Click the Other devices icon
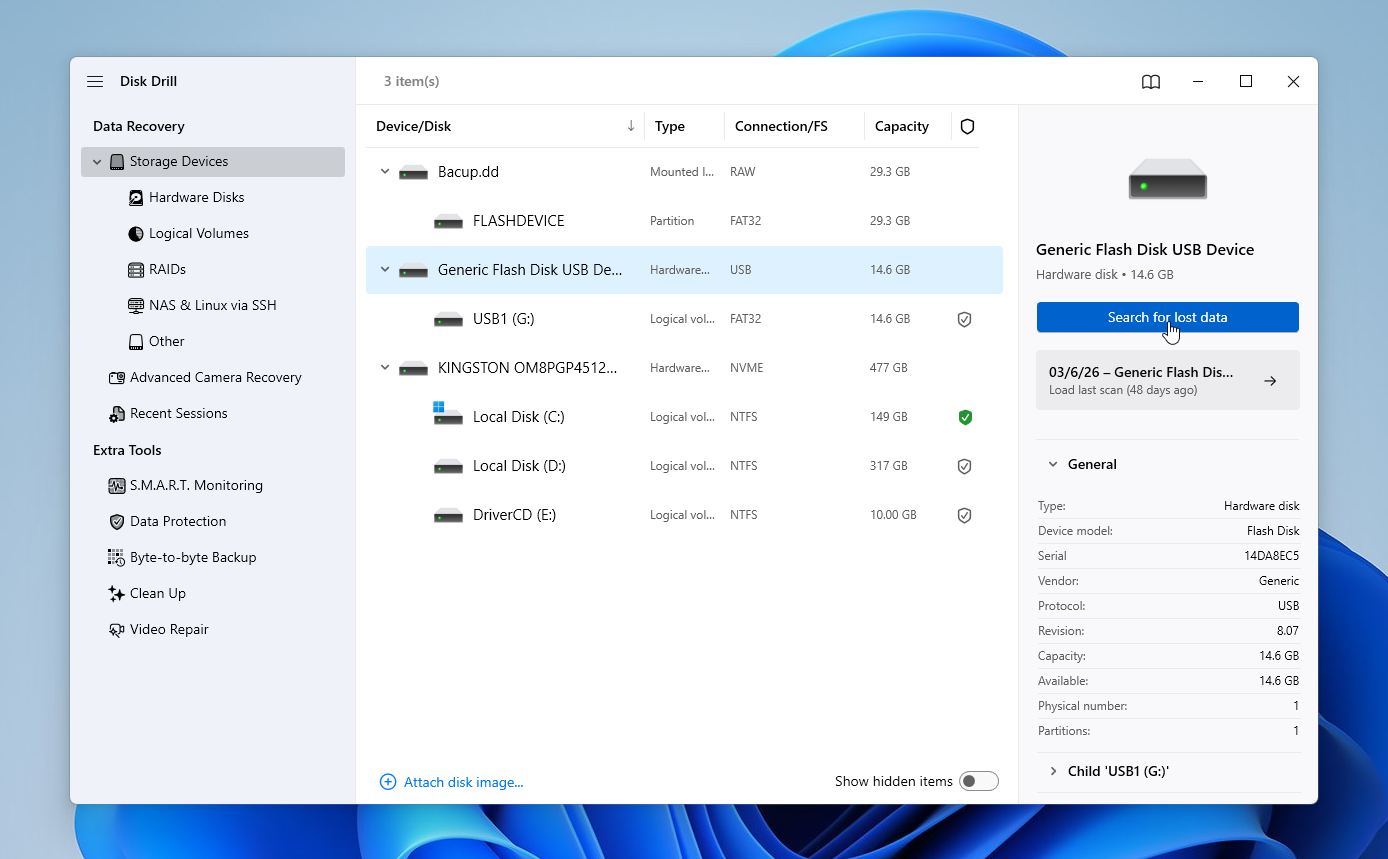This screenshot has height=859, width=1388. click(136, 342)
